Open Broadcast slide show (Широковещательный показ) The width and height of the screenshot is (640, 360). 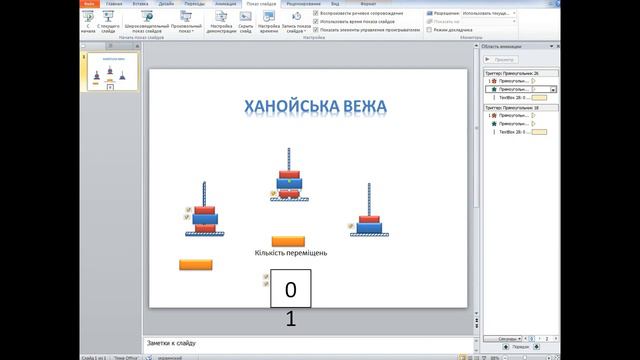pyautogui.click(x=147, y=22)
